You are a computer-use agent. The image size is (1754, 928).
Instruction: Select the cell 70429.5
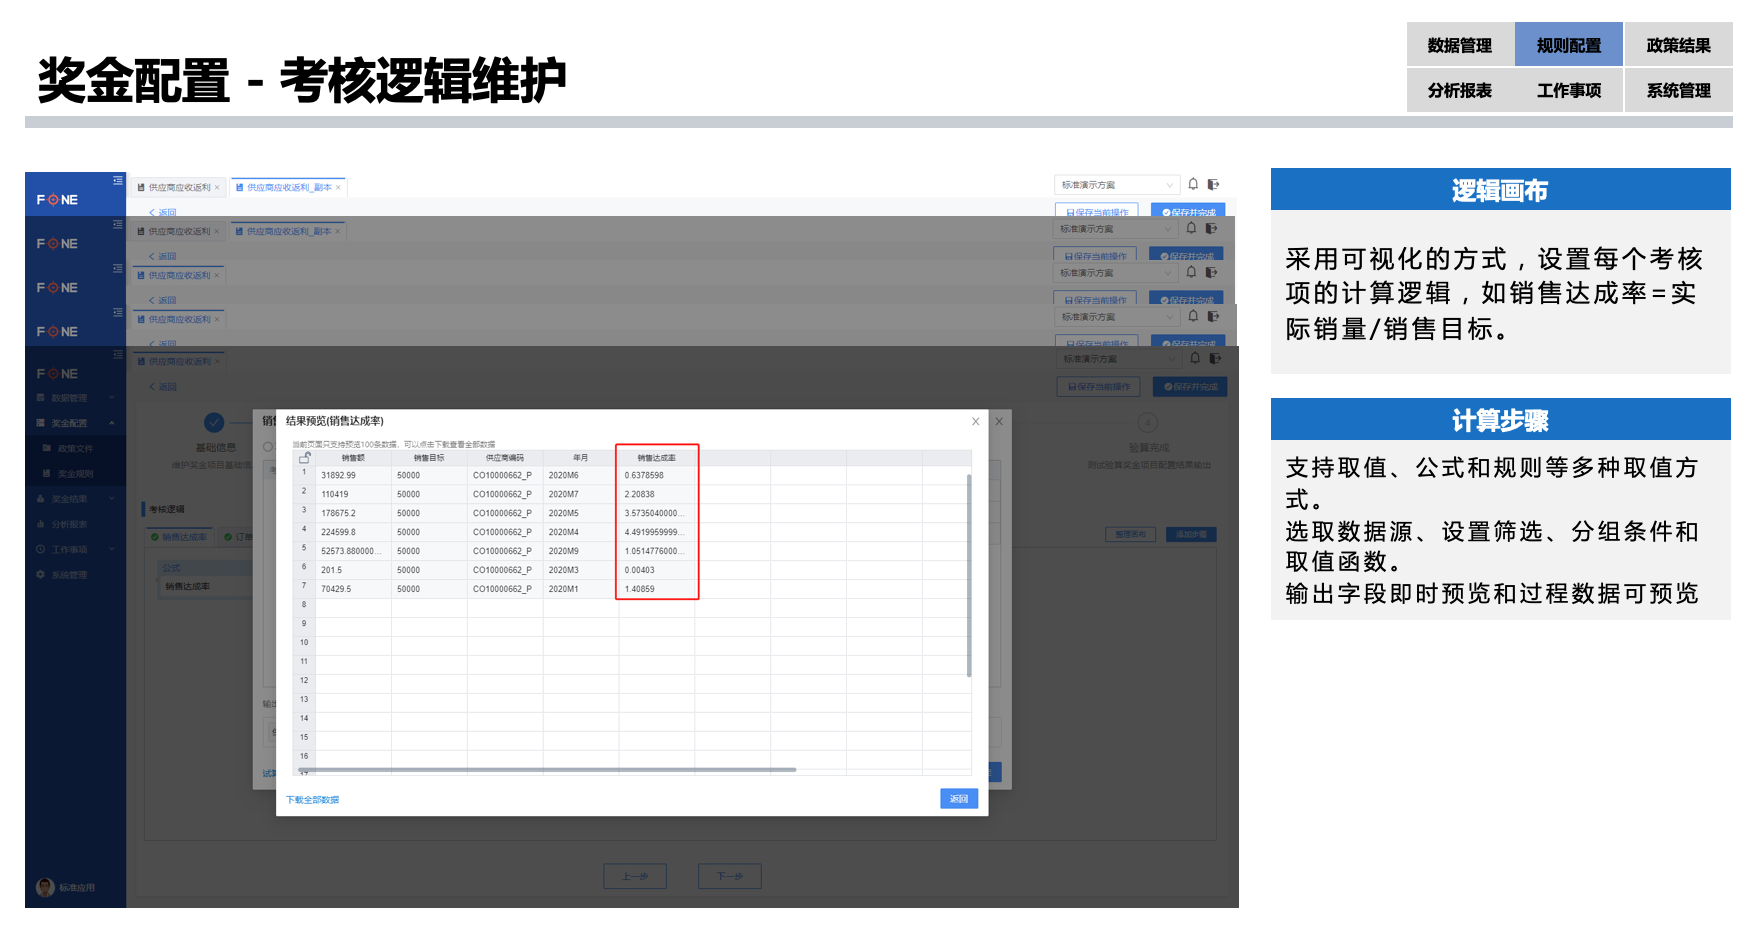pos(353,590)
